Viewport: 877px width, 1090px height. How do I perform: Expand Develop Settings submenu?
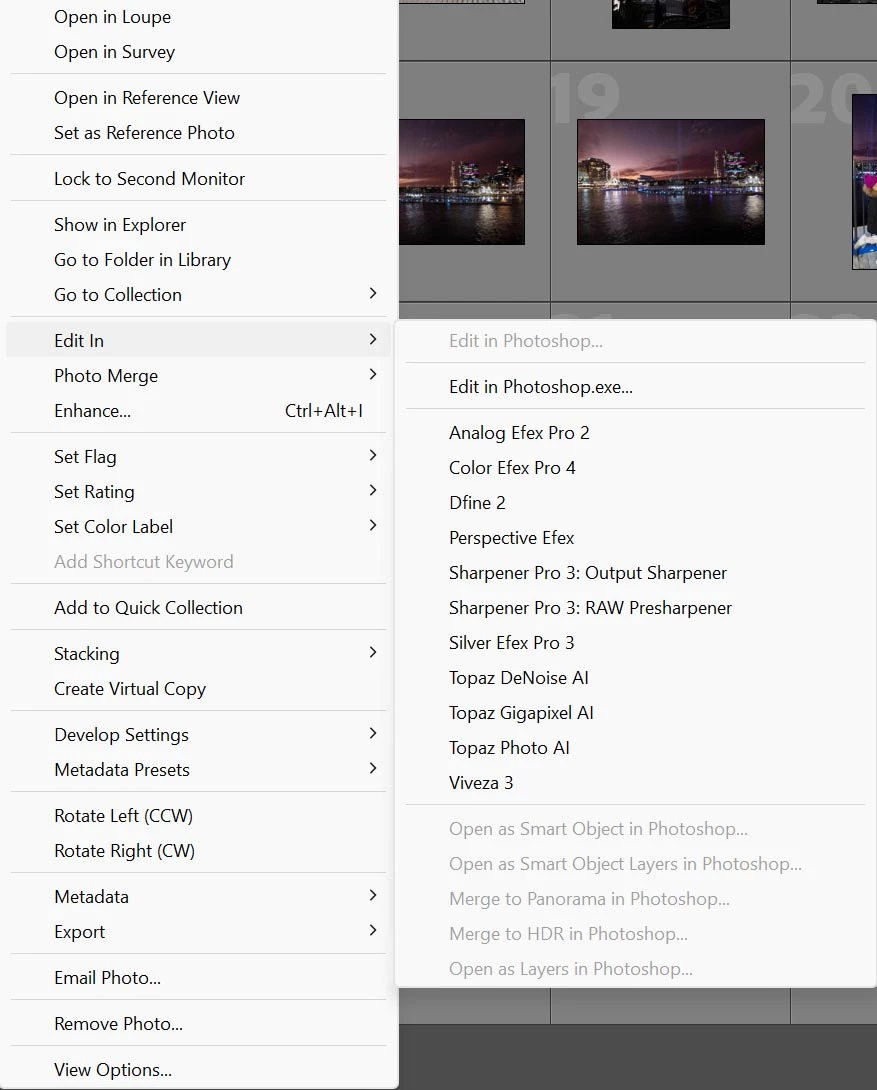198,734
